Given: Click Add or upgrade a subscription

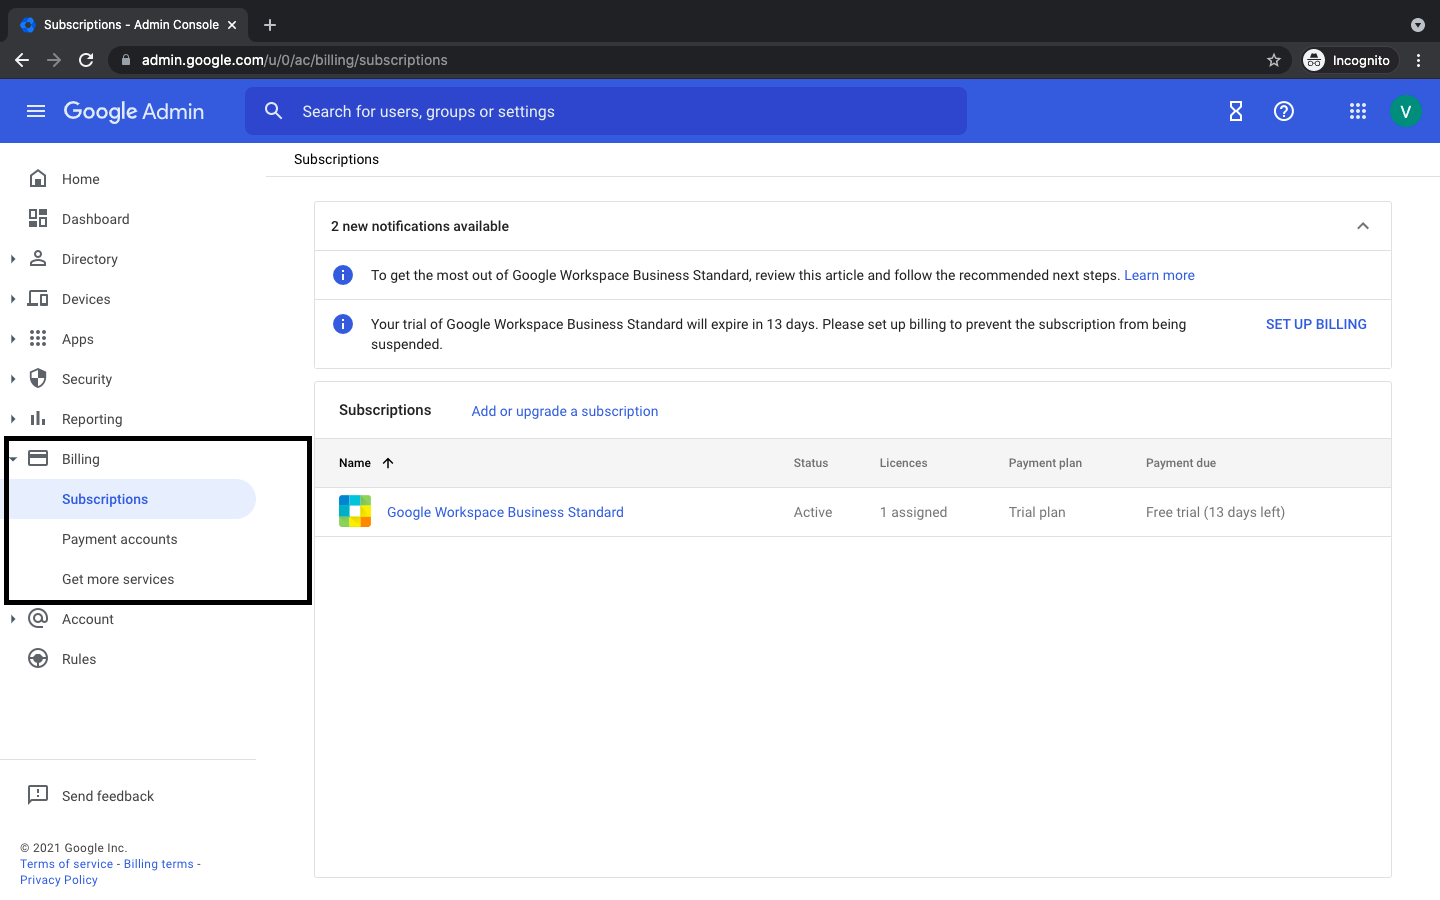Looking at the screenshot, I should pos(564,411).
